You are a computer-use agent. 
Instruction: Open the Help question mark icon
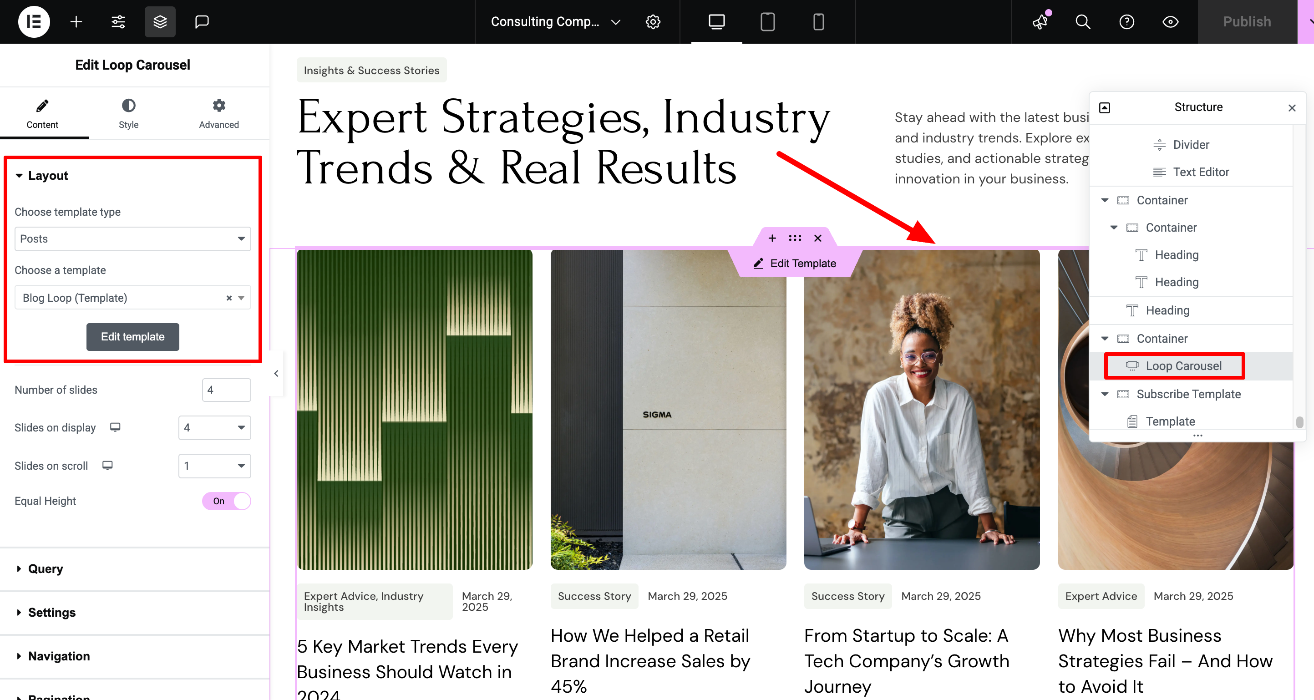click(1127, 22)
